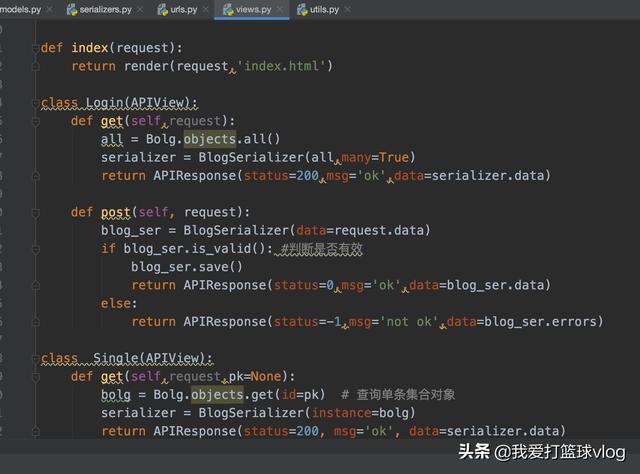Click the post method name
Screen dimensions: 640x474
click(x=116, y=212)
